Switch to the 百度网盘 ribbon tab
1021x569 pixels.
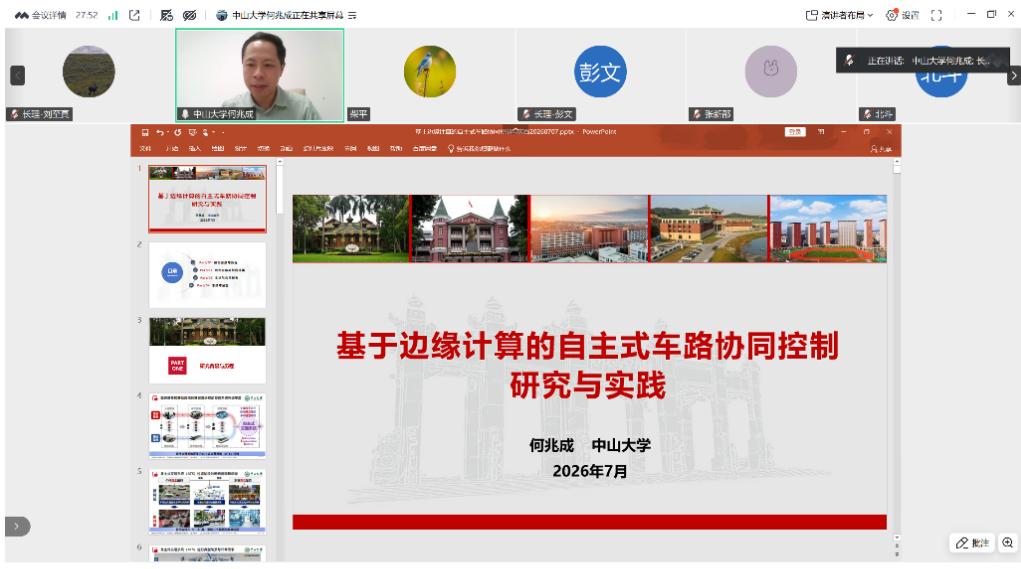click(425, 148)
